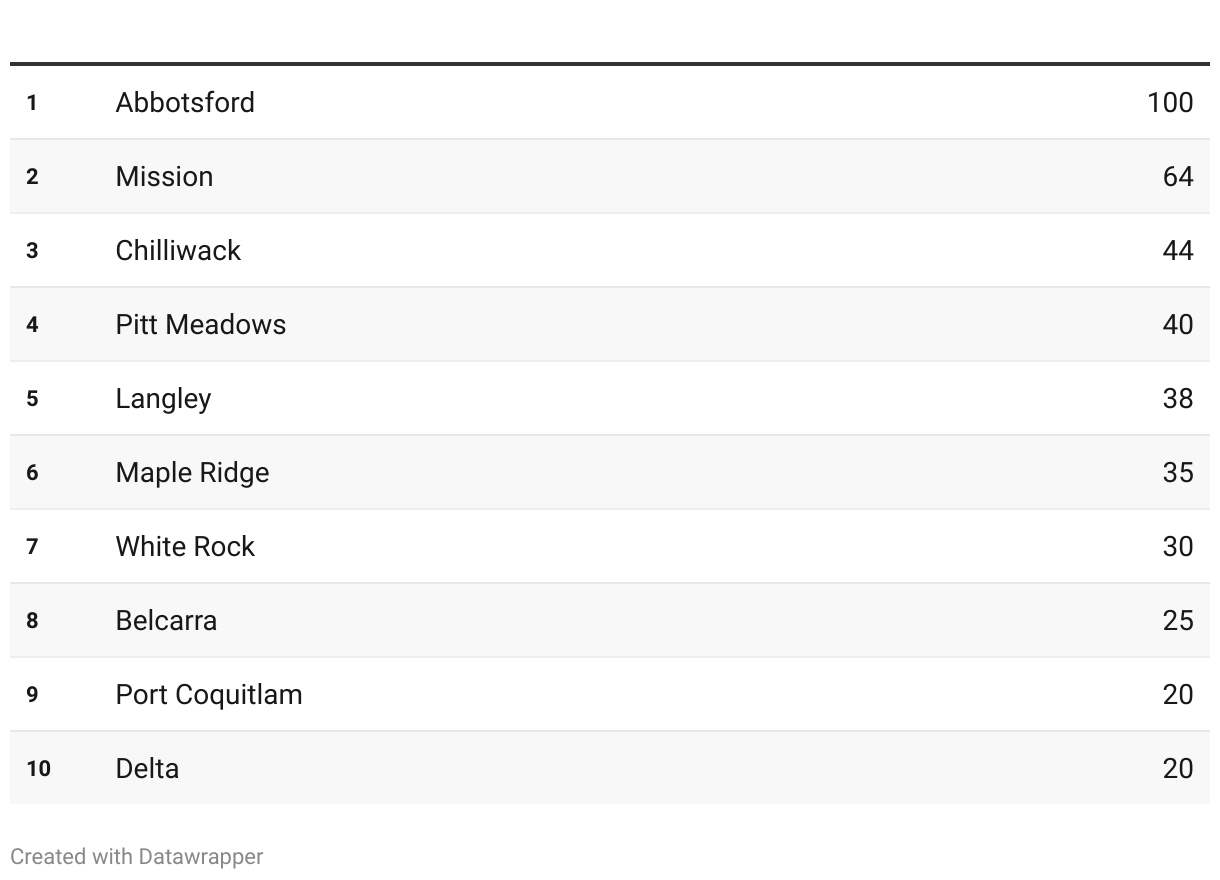This screenshot has width=1220, height=880.
Task: Click the value 25 for Belcarra
Action: 1178,620
